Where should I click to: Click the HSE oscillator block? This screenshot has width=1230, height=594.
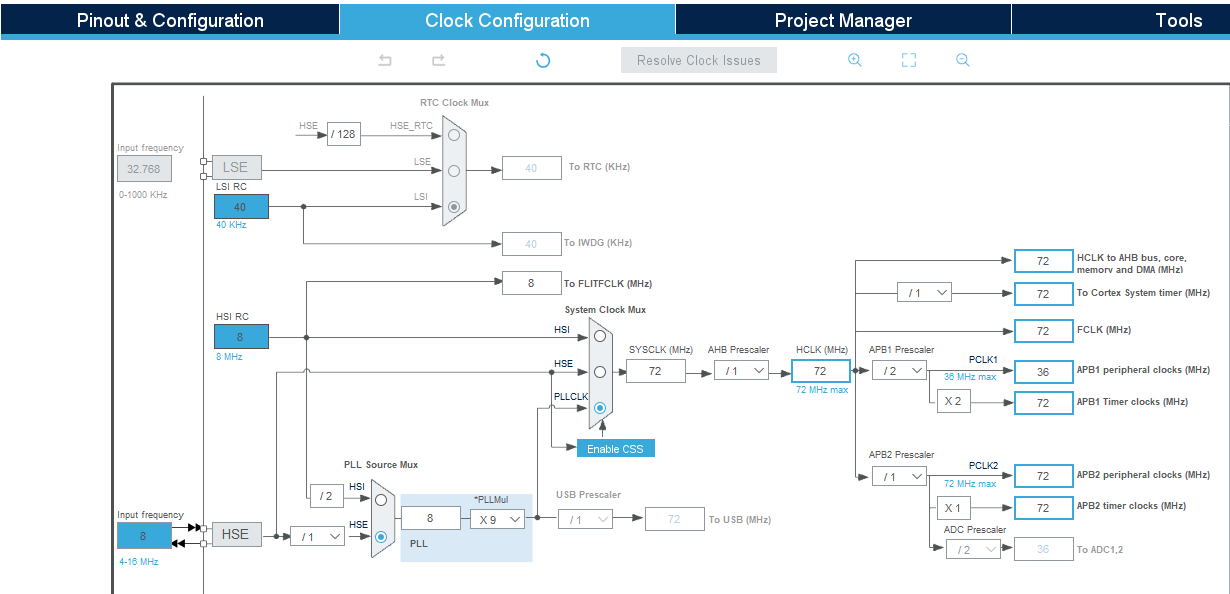click(235, 534)
